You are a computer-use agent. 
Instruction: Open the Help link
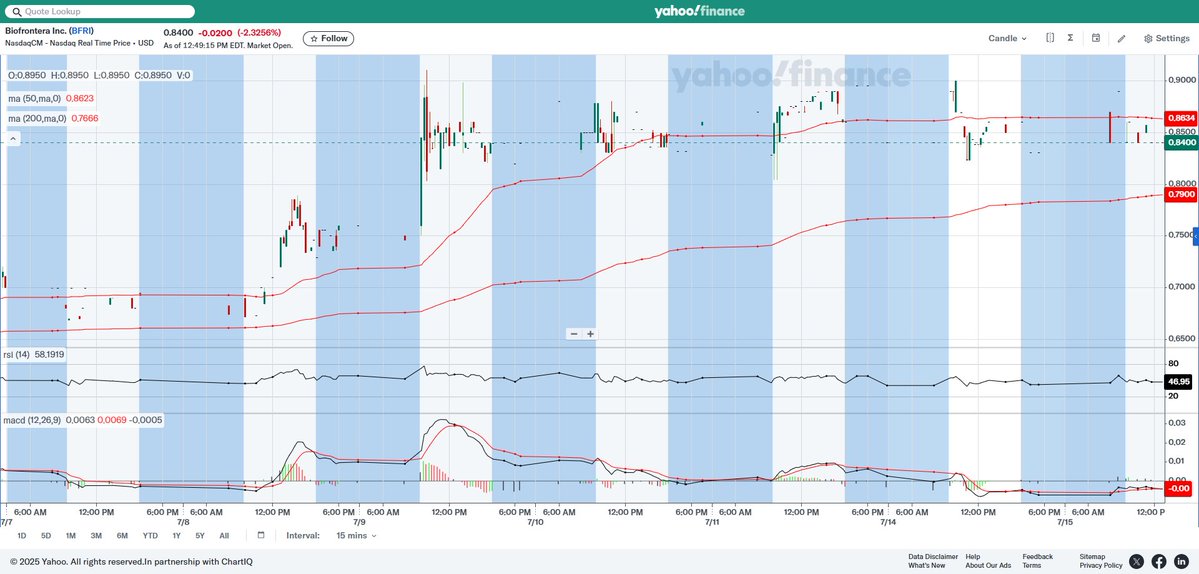pyautogui.click(x=973, y=556)
